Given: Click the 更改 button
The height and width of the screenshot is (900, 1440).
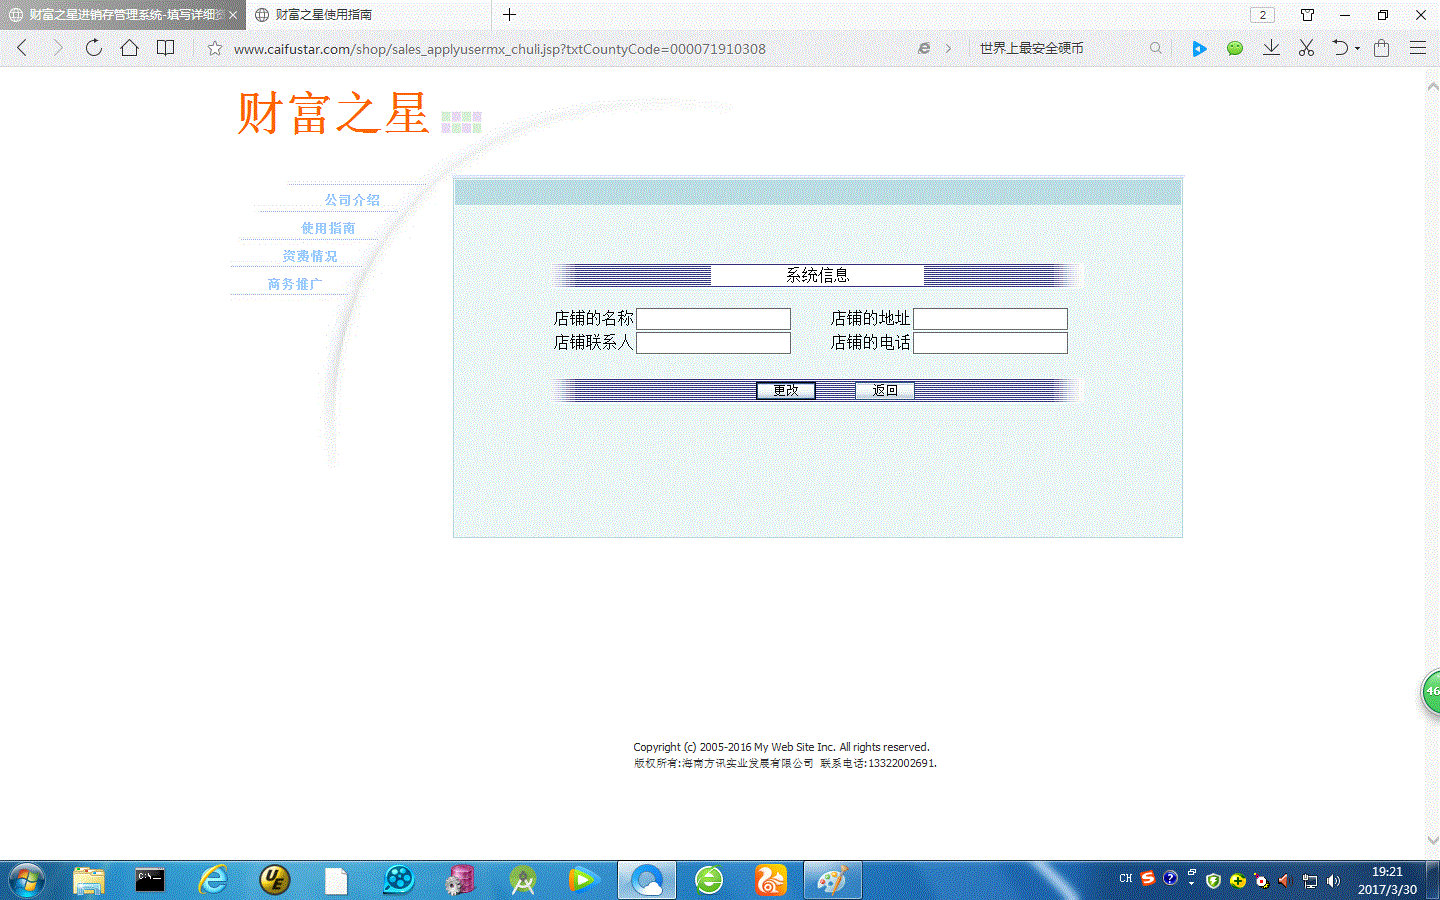Looking at the screenshot, I should tap(786, 390).
